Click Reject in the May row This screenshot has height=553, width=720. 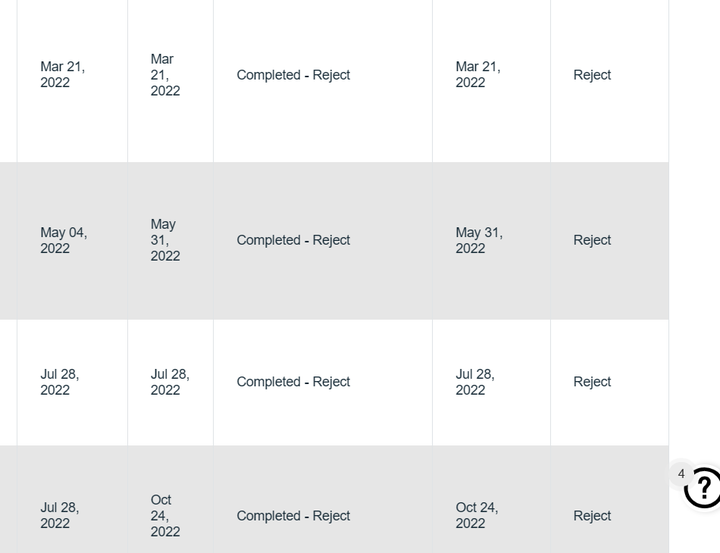tap(592, 240)
